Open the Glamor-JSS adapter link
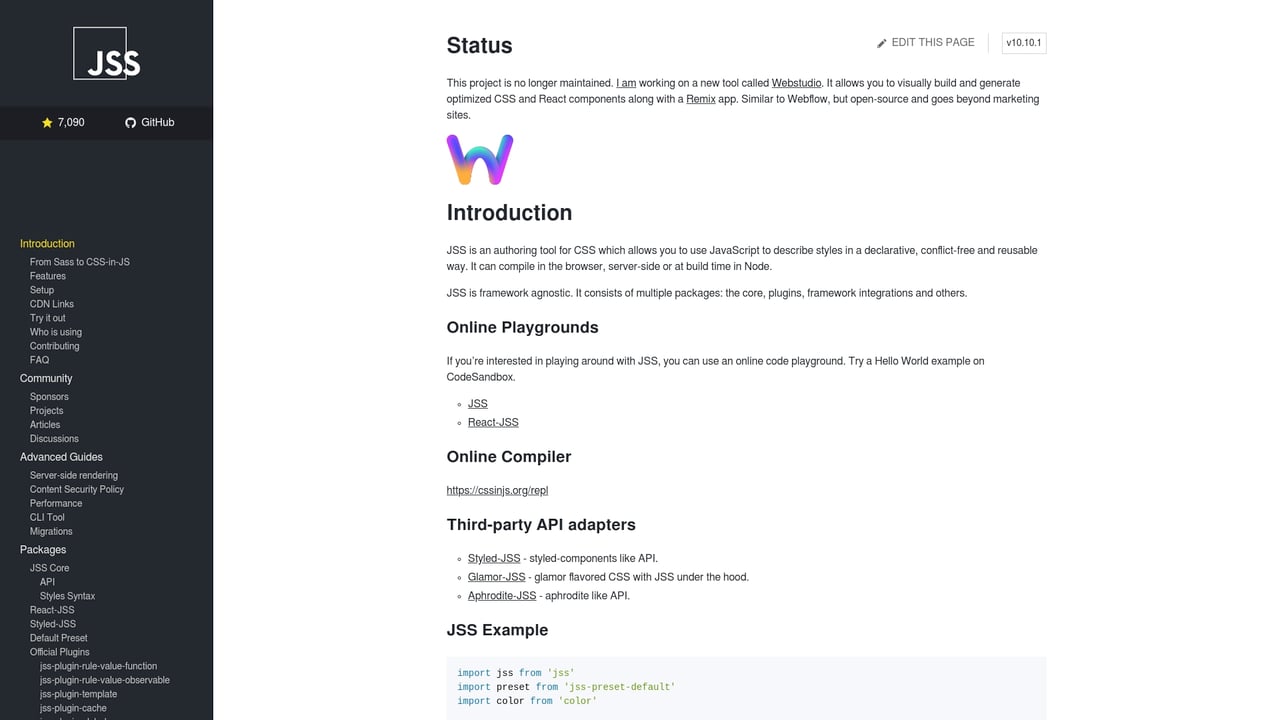This screenshot has width=1280, height=720. tap(496, 577)
